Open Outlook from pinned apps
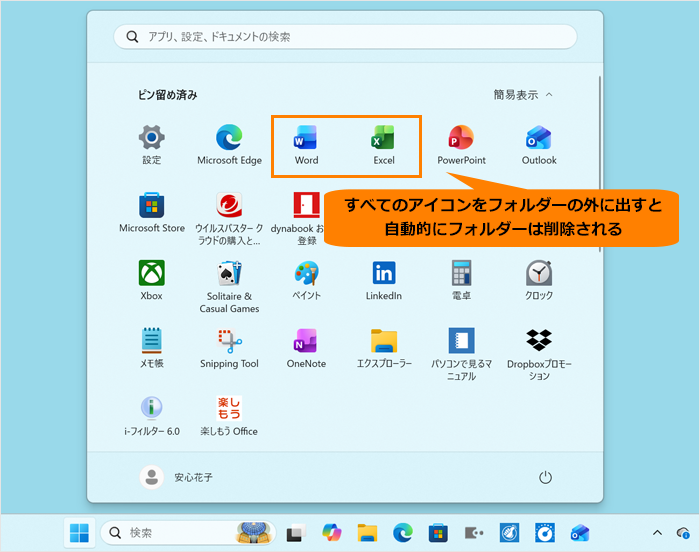700x552 pixels. point(539,145)
